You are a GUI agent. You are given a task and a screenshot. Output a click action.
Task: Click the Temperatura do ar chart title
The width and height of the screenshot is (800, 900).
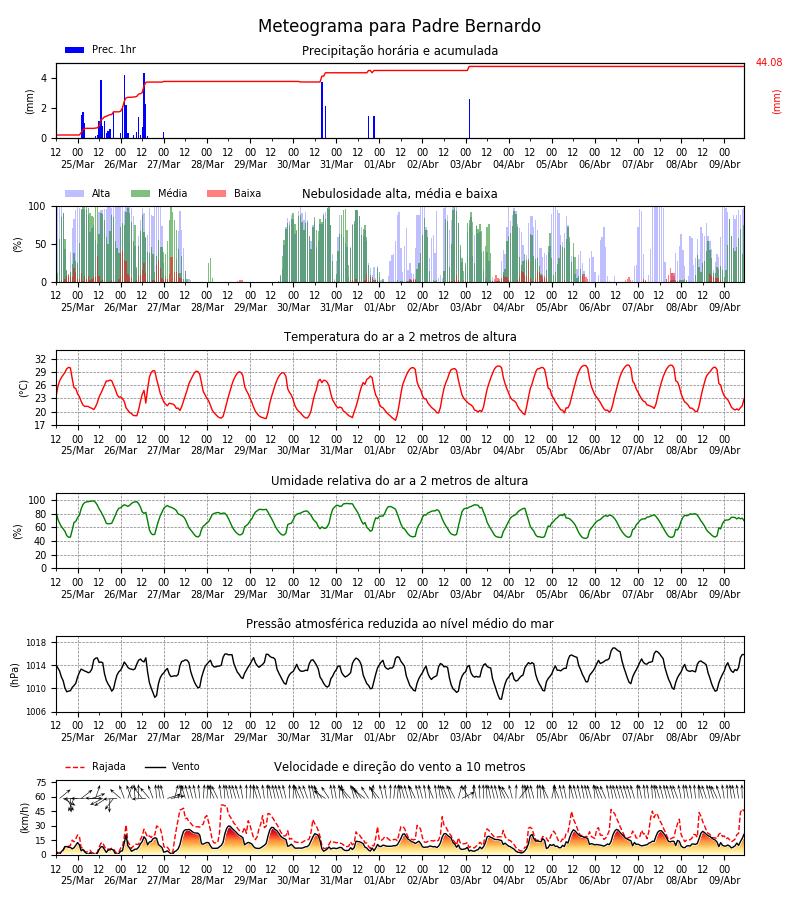pos(400,337)
